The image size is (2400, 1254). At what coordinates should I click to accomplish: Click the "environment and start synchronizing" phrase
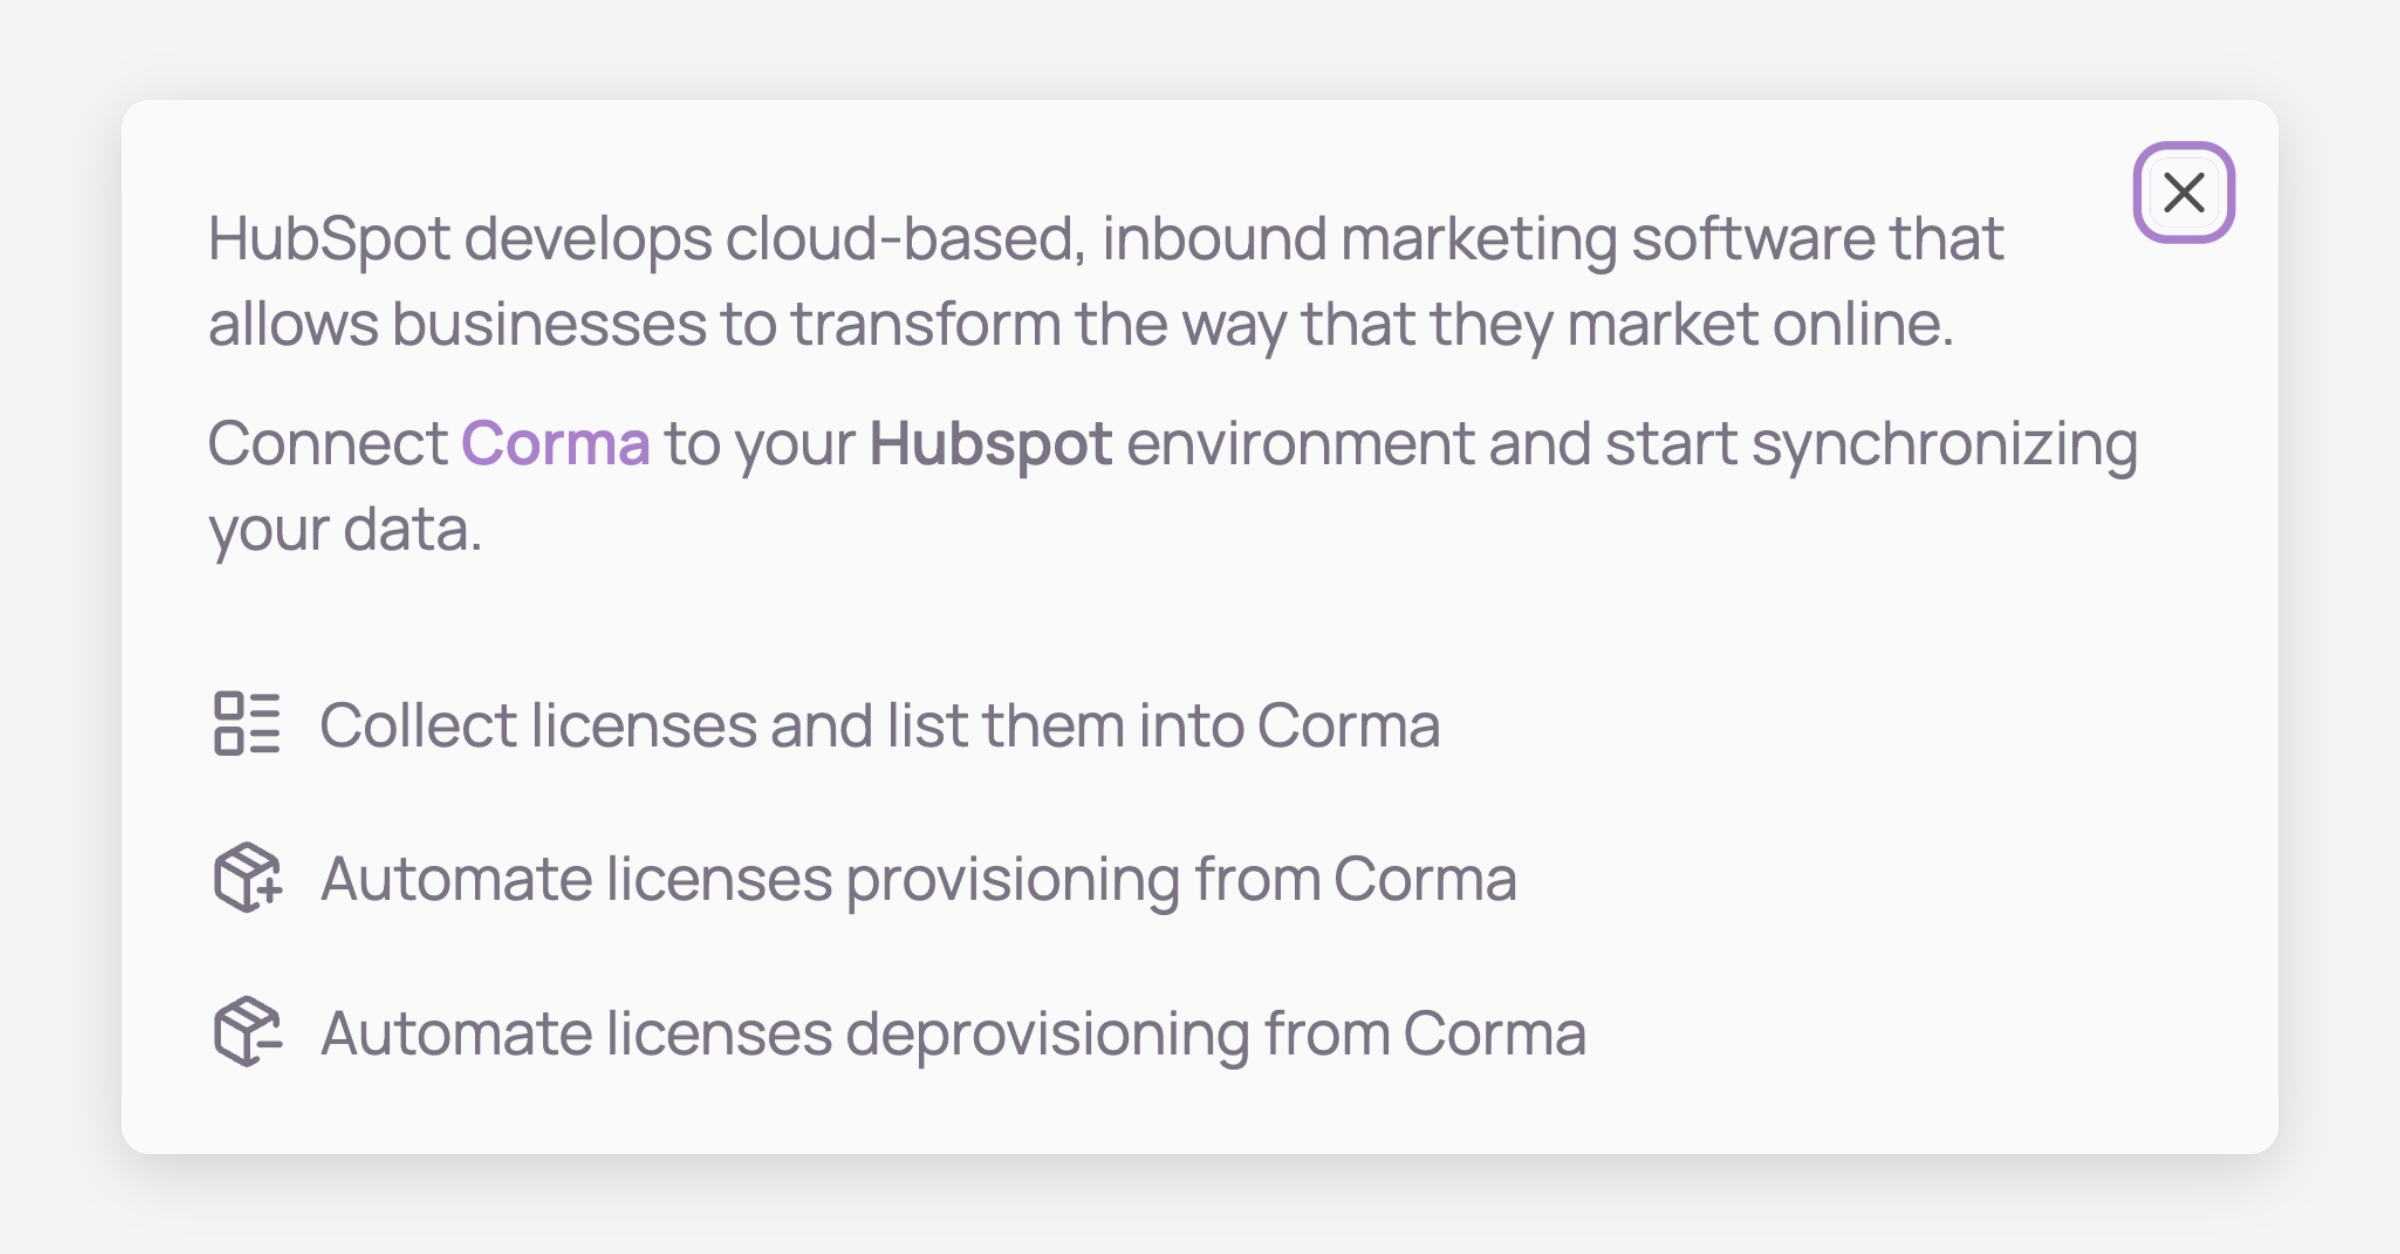(x=1632, y=443)
